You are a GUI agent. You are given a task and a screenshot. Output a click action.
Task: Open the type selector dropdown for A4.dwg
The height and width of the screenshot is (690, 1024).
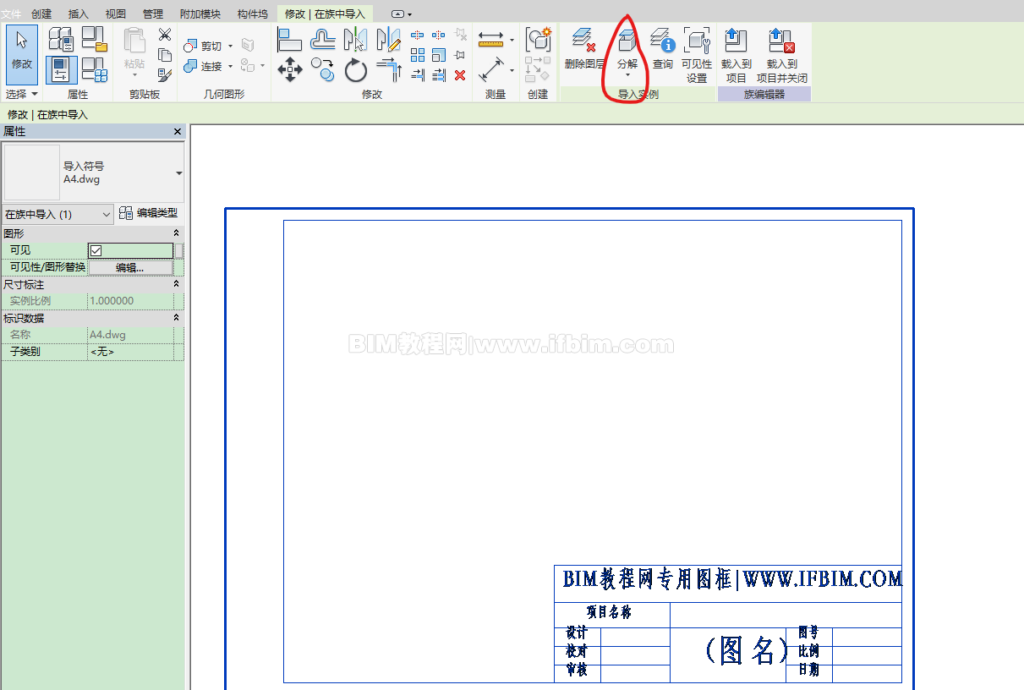click(178, 173)
